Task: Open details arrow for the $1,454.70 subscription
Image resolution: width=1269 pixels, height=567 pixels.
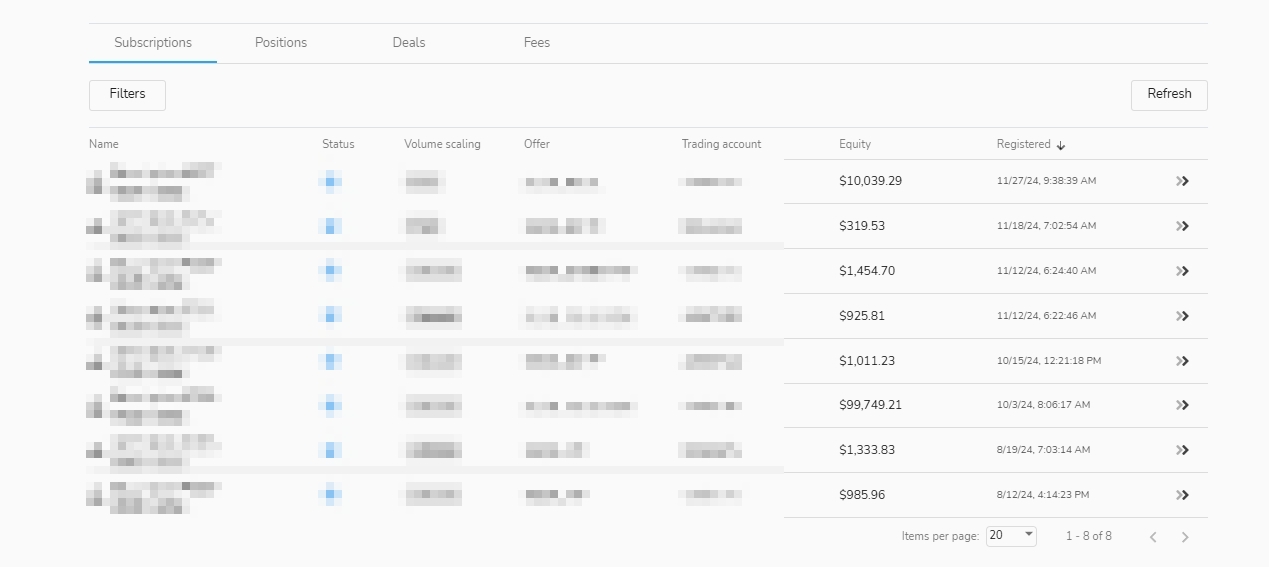Action: click(x=1182, y=271)
